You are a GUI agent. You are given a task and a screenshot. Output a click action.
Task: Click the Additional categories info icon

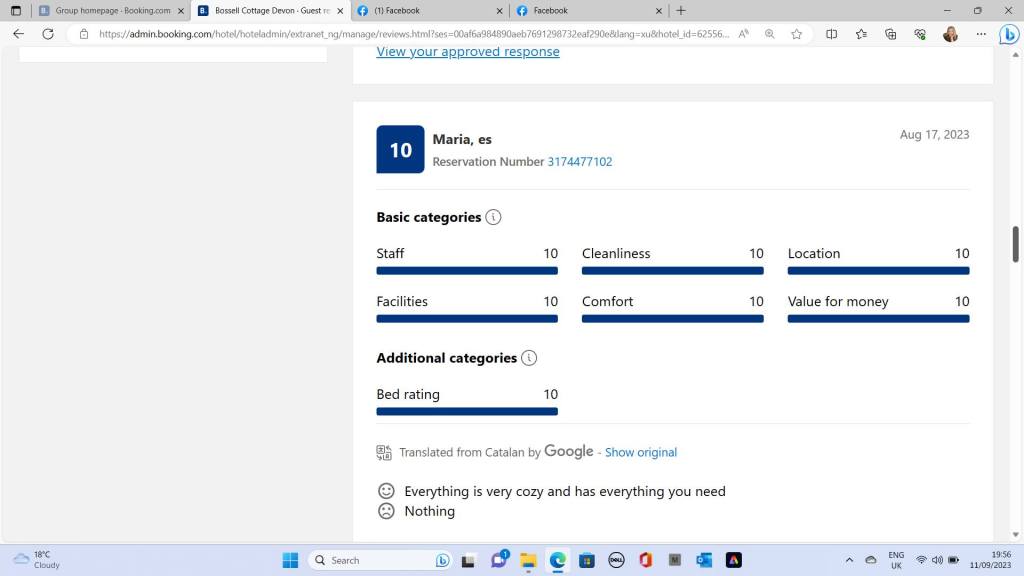click(x=529, y=358)
